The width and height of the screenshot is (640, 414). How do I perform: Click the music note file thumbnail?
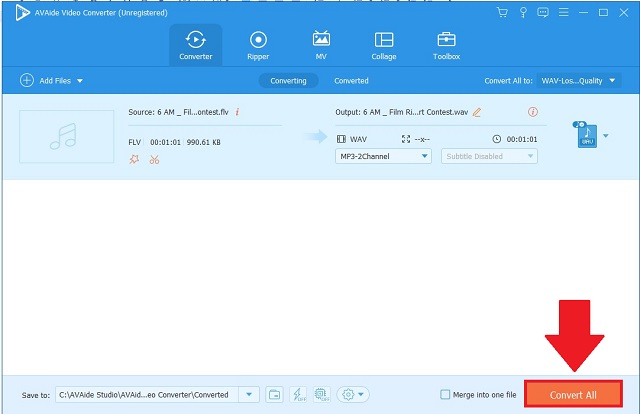click(67, 136)
